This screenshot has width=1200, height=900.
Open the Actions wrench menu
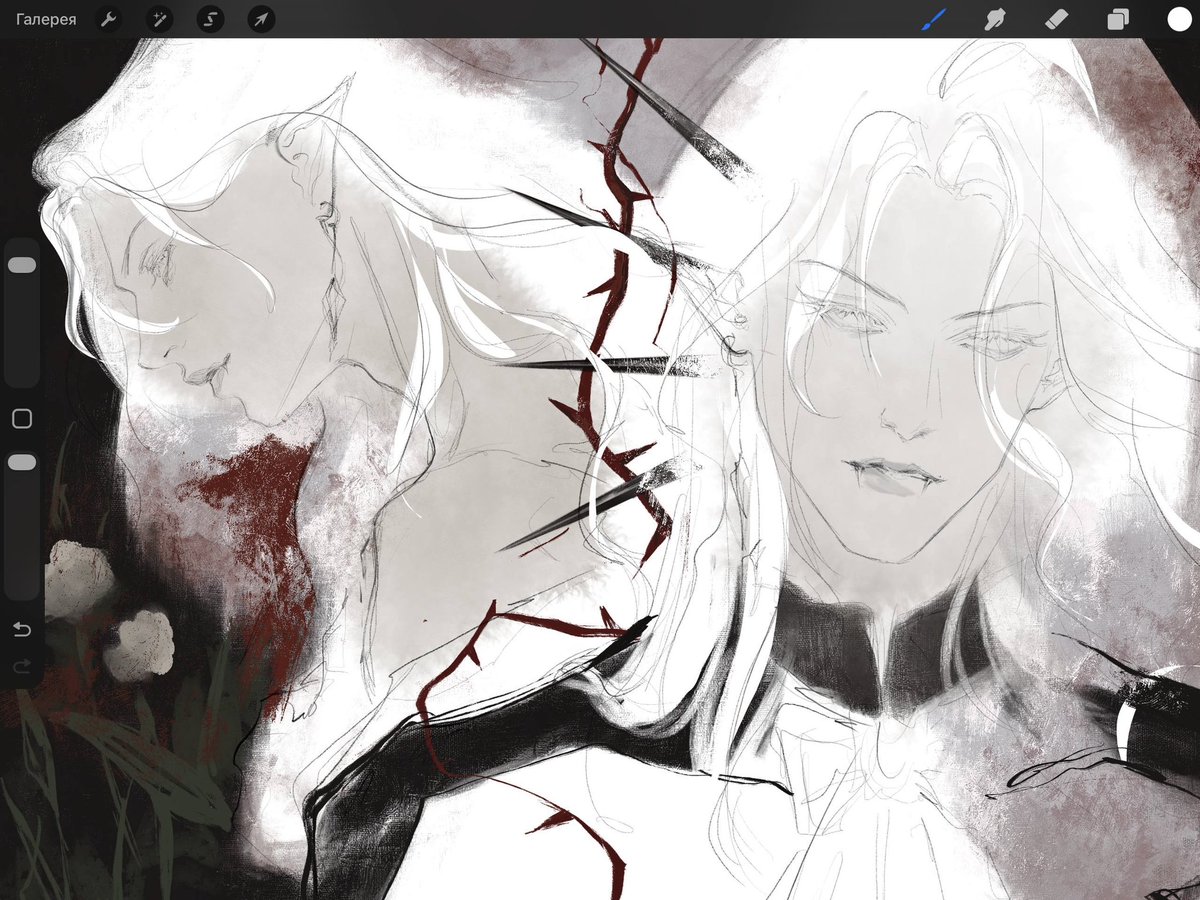click(x=109, y=19)
